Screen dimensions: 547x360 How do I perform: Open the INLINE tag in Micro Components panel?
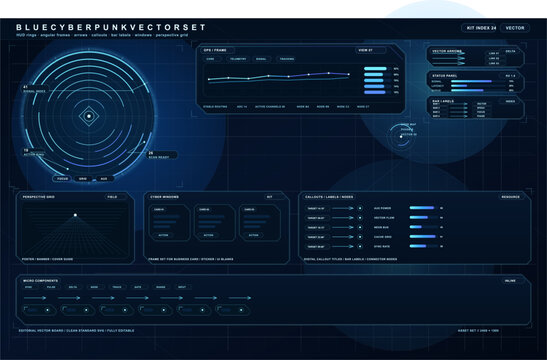pyautogui.click(x=512, y=281)
